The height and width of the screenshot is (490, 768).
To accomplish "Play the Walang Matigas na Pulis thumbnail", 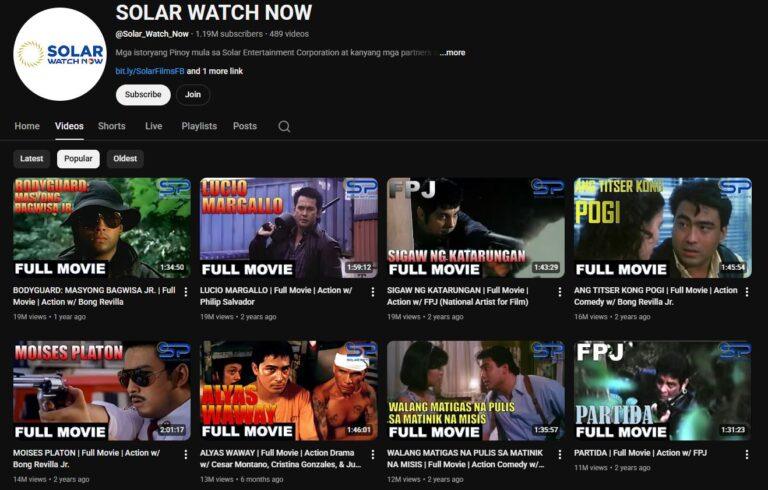I will pos(476,391).
